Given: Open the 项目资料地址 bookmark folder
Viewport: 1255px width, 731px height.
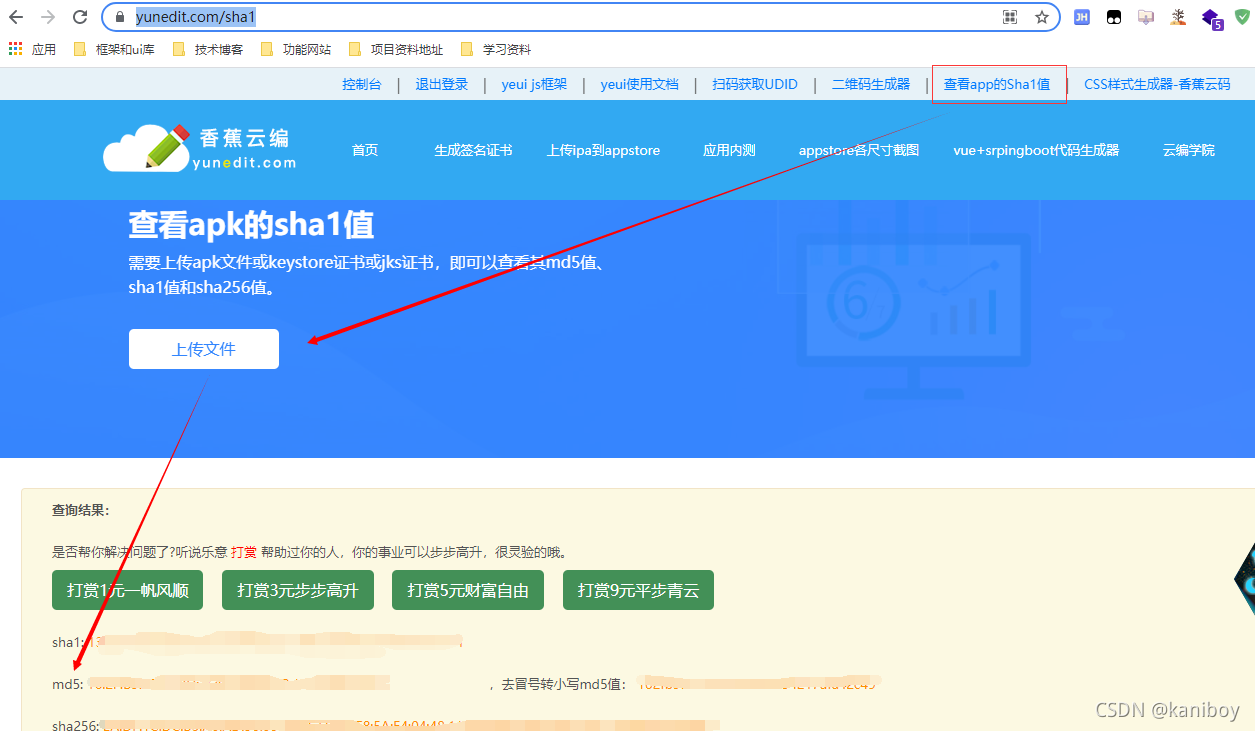Looking at the screenshot, I should 396,49.
